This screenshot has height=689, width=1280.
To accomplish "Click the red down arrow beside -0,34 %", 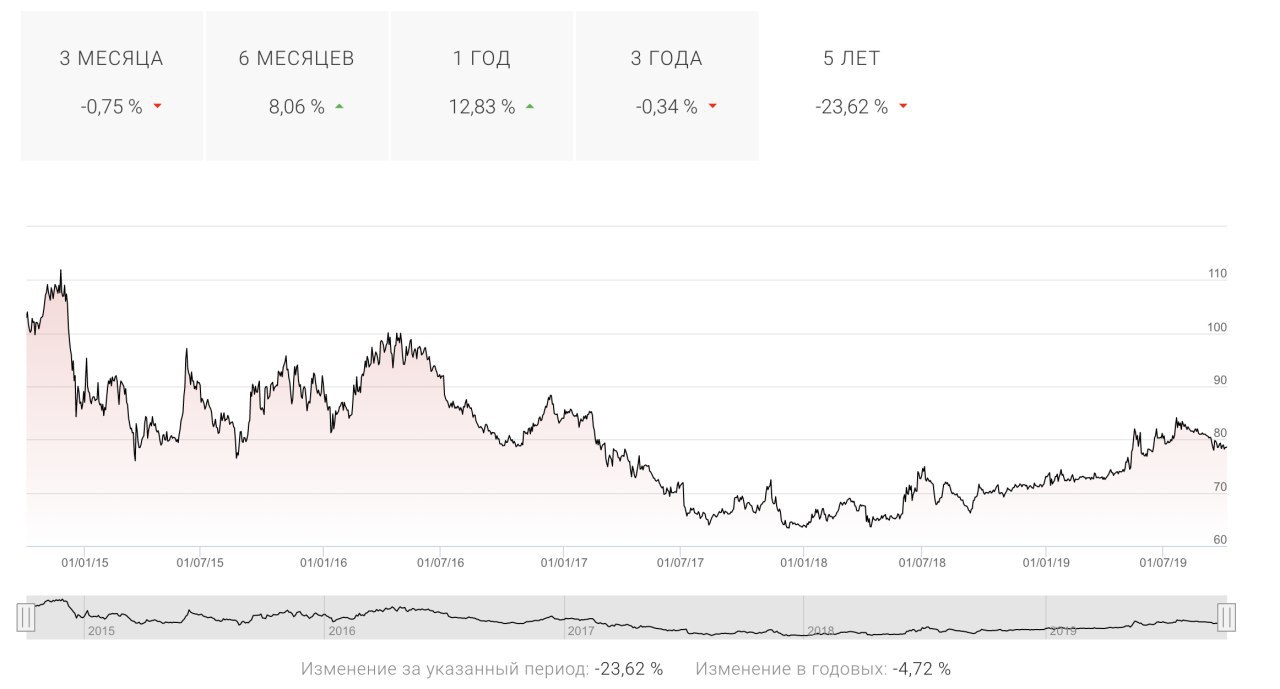I will 712,106.
